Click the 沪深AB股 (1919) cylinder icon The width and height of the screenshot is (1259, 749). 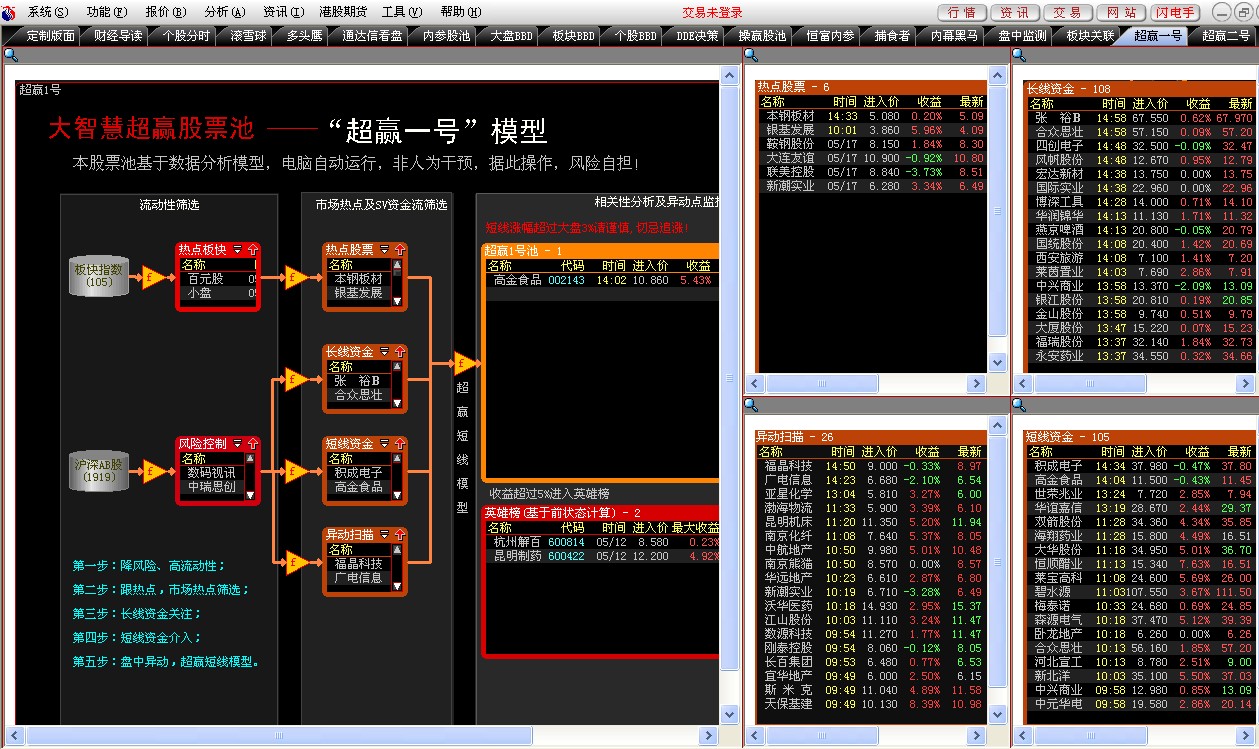click(x=99, y=470)
